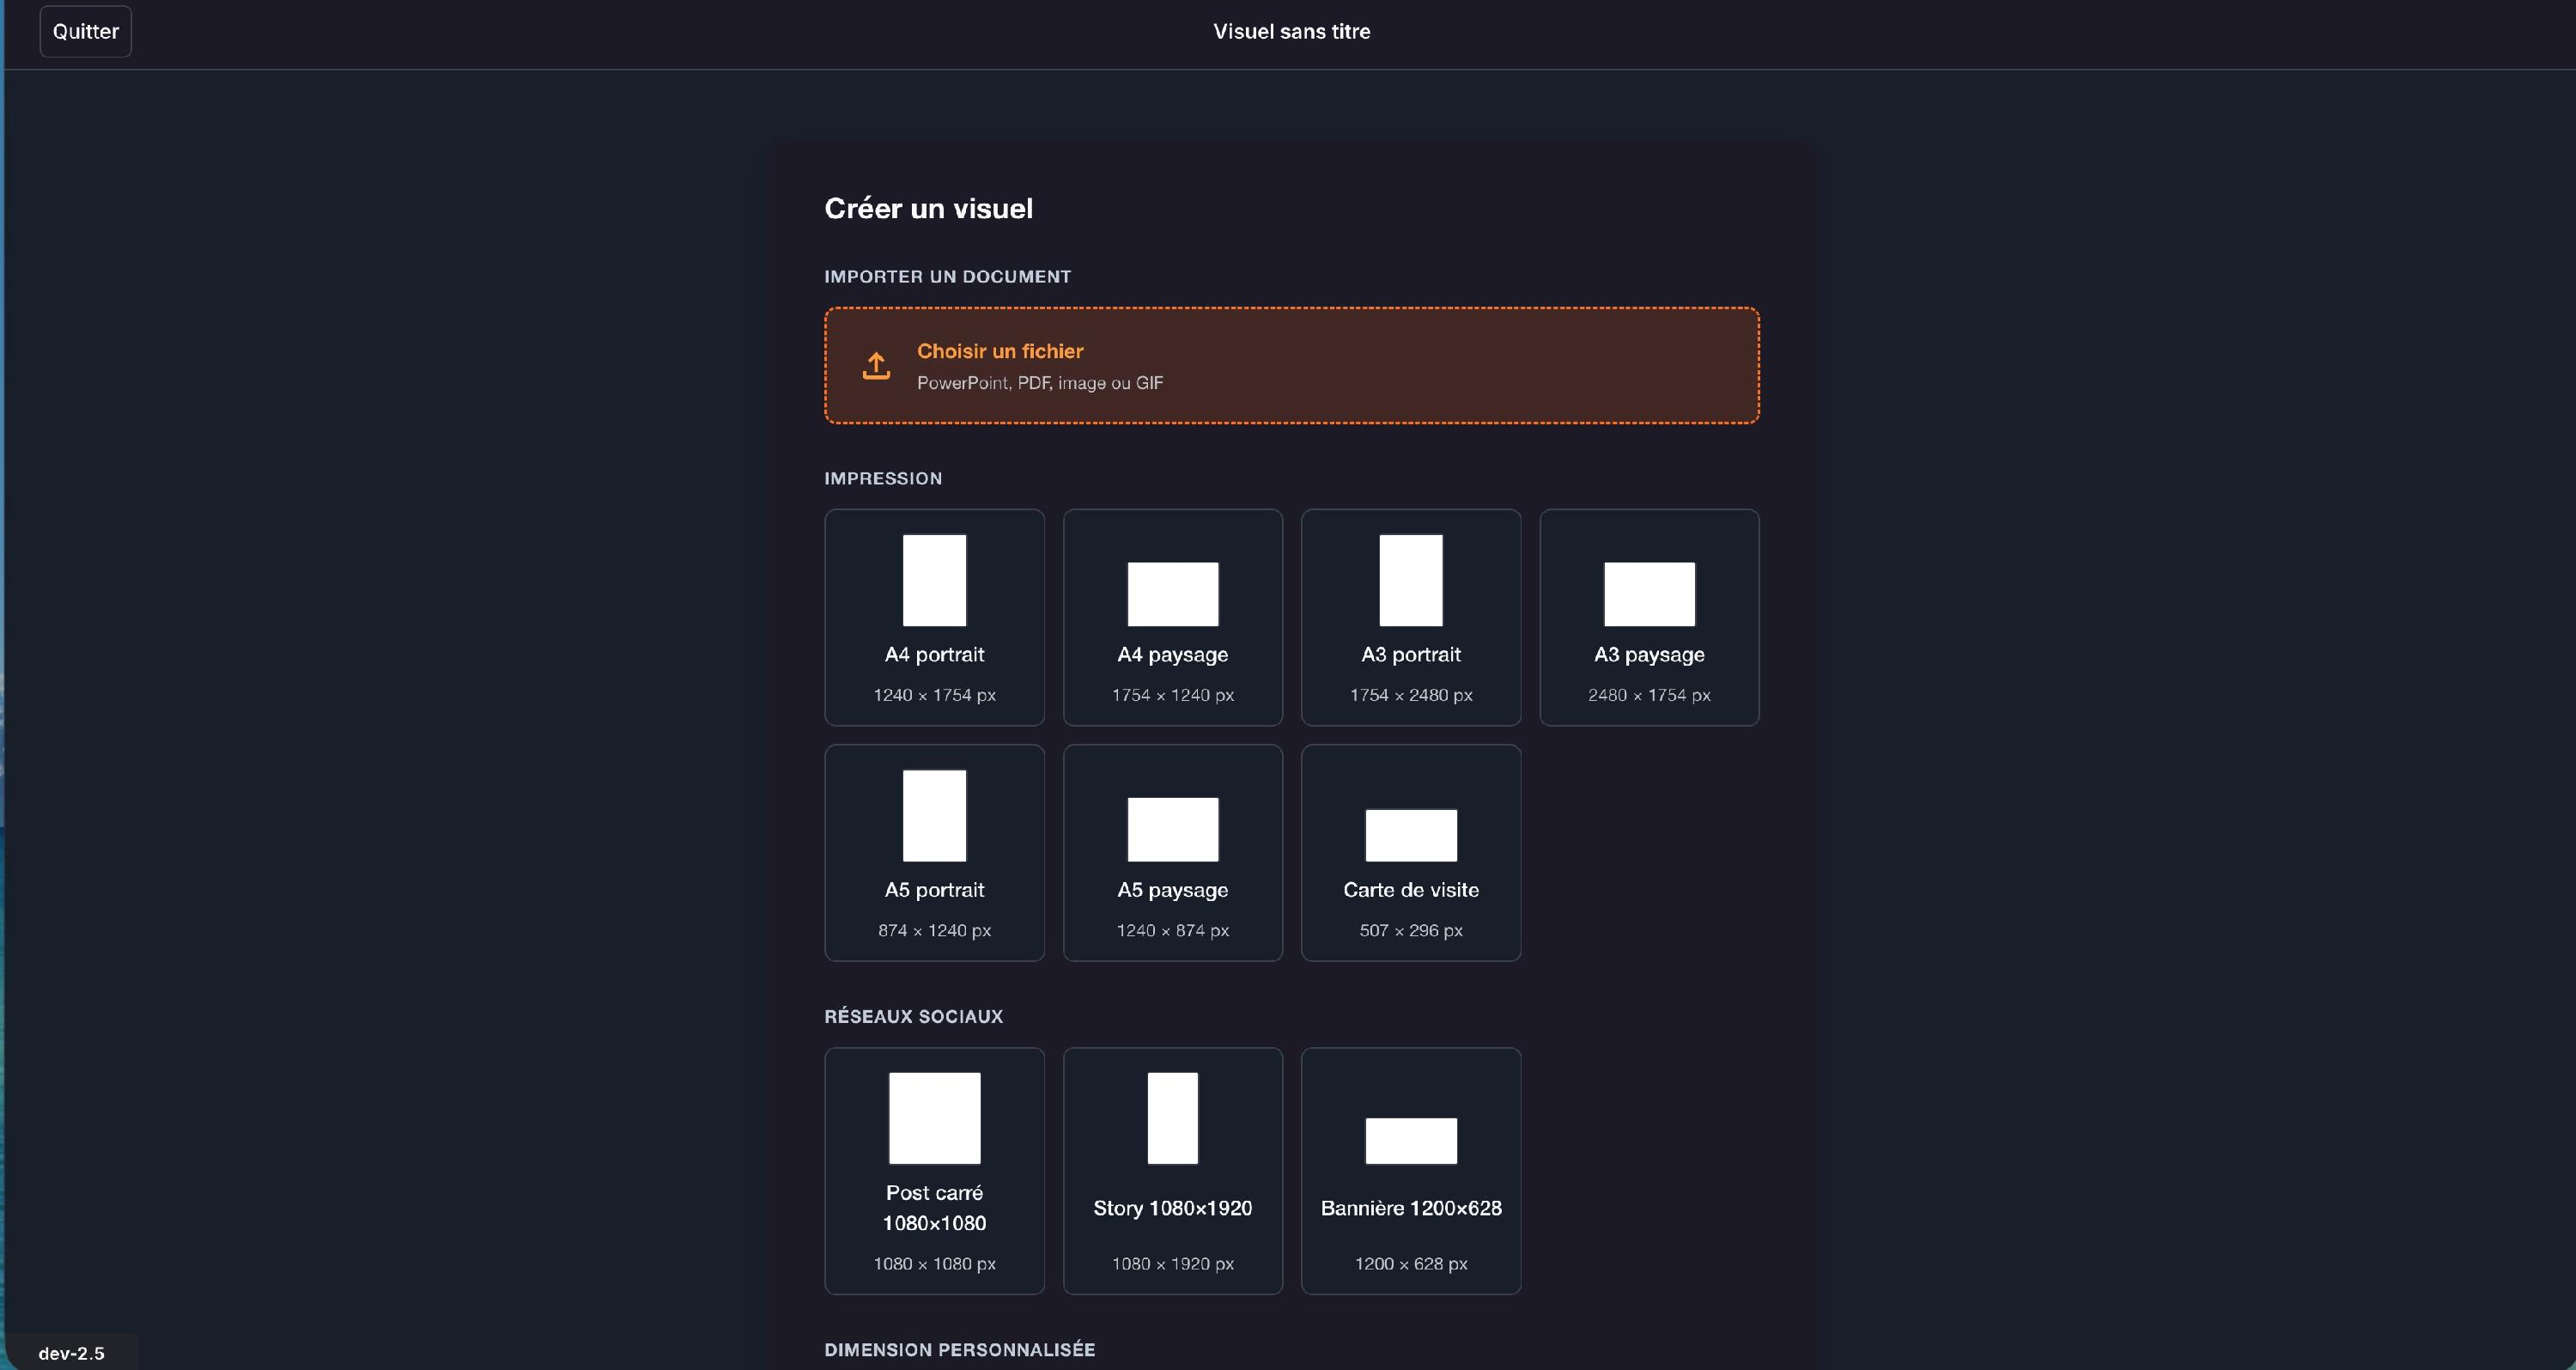Select the A4 portrait format card

934,617
